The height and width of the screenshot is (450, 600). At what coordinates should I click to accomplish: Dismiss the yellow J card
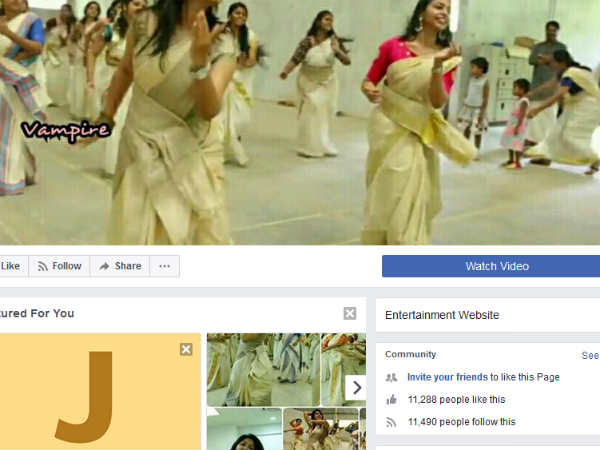pos(186,349)
